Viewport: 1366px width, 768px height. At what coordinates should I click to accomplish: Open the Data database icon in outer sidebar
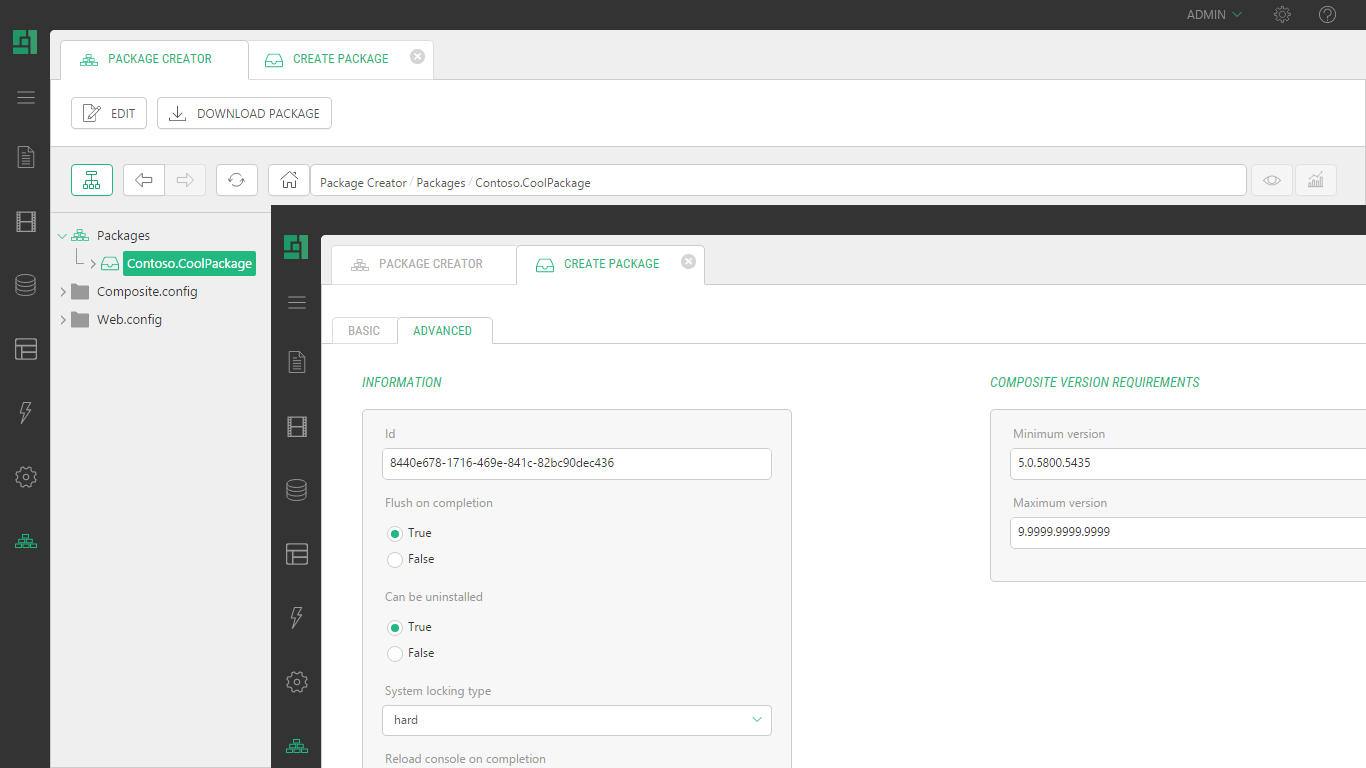click(x=26, y=285)
